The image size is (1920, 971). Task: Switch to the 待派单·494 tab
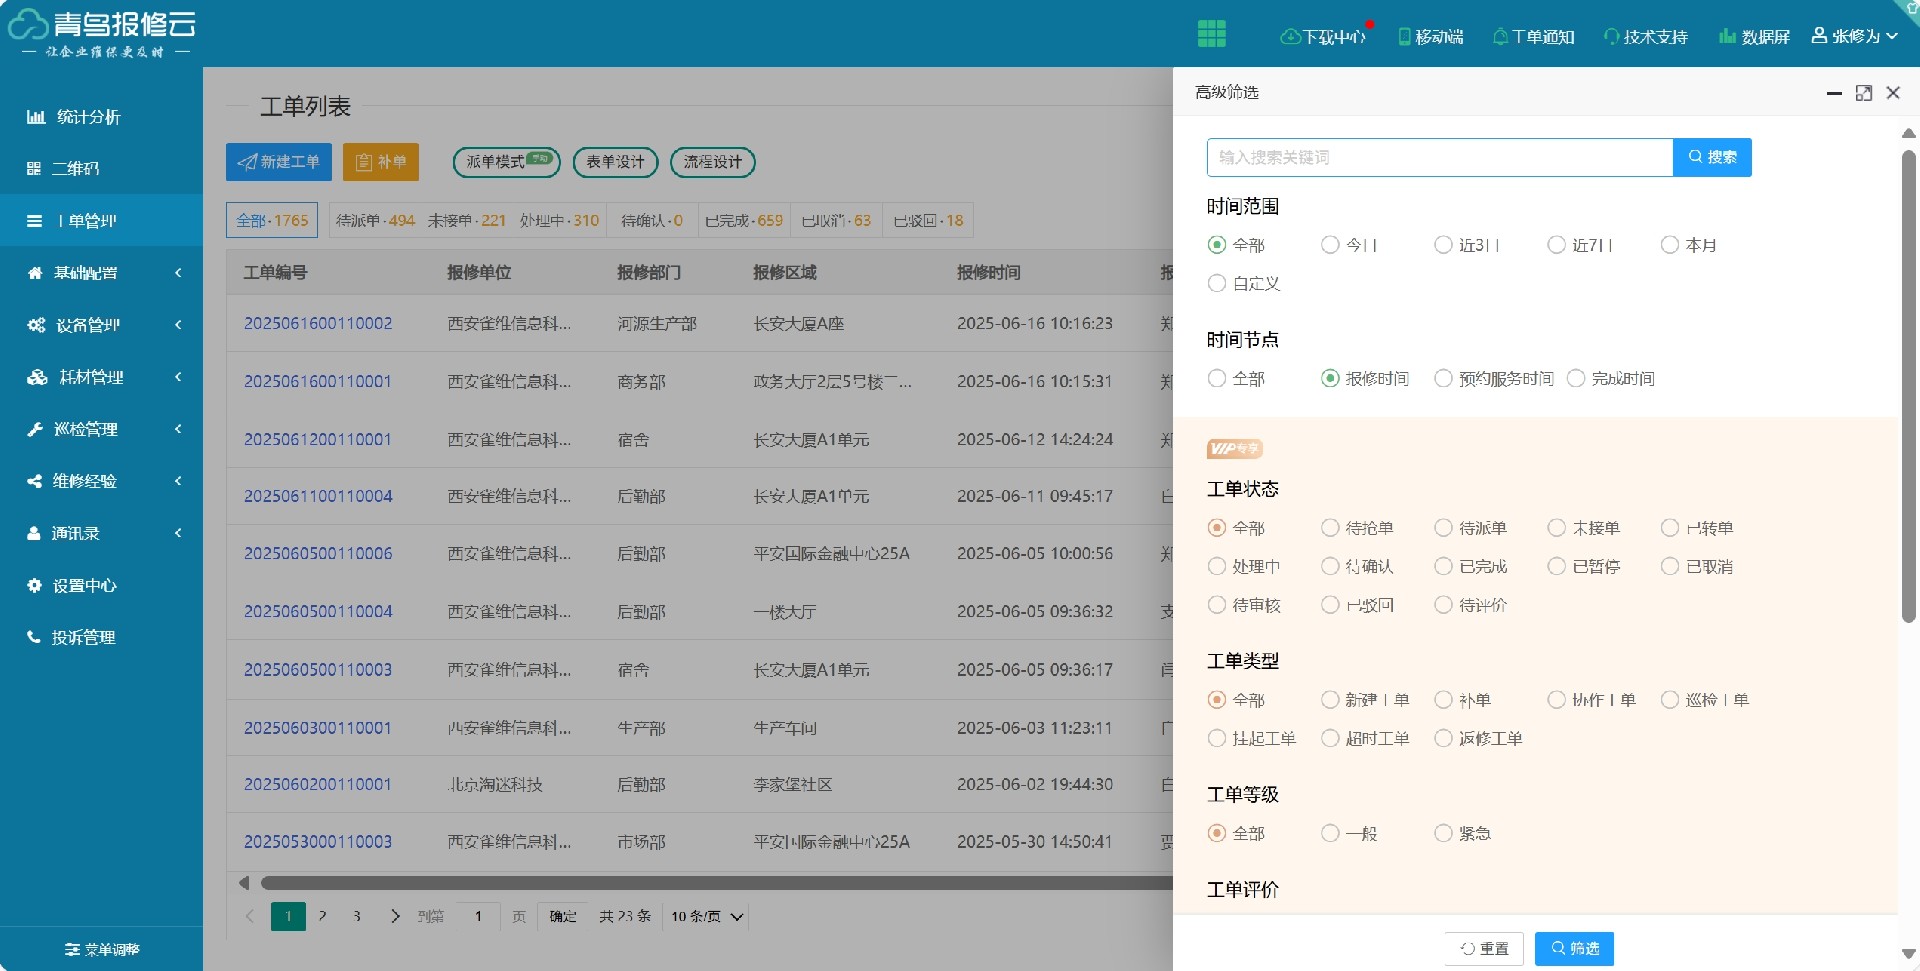click(x=375, y=220)
